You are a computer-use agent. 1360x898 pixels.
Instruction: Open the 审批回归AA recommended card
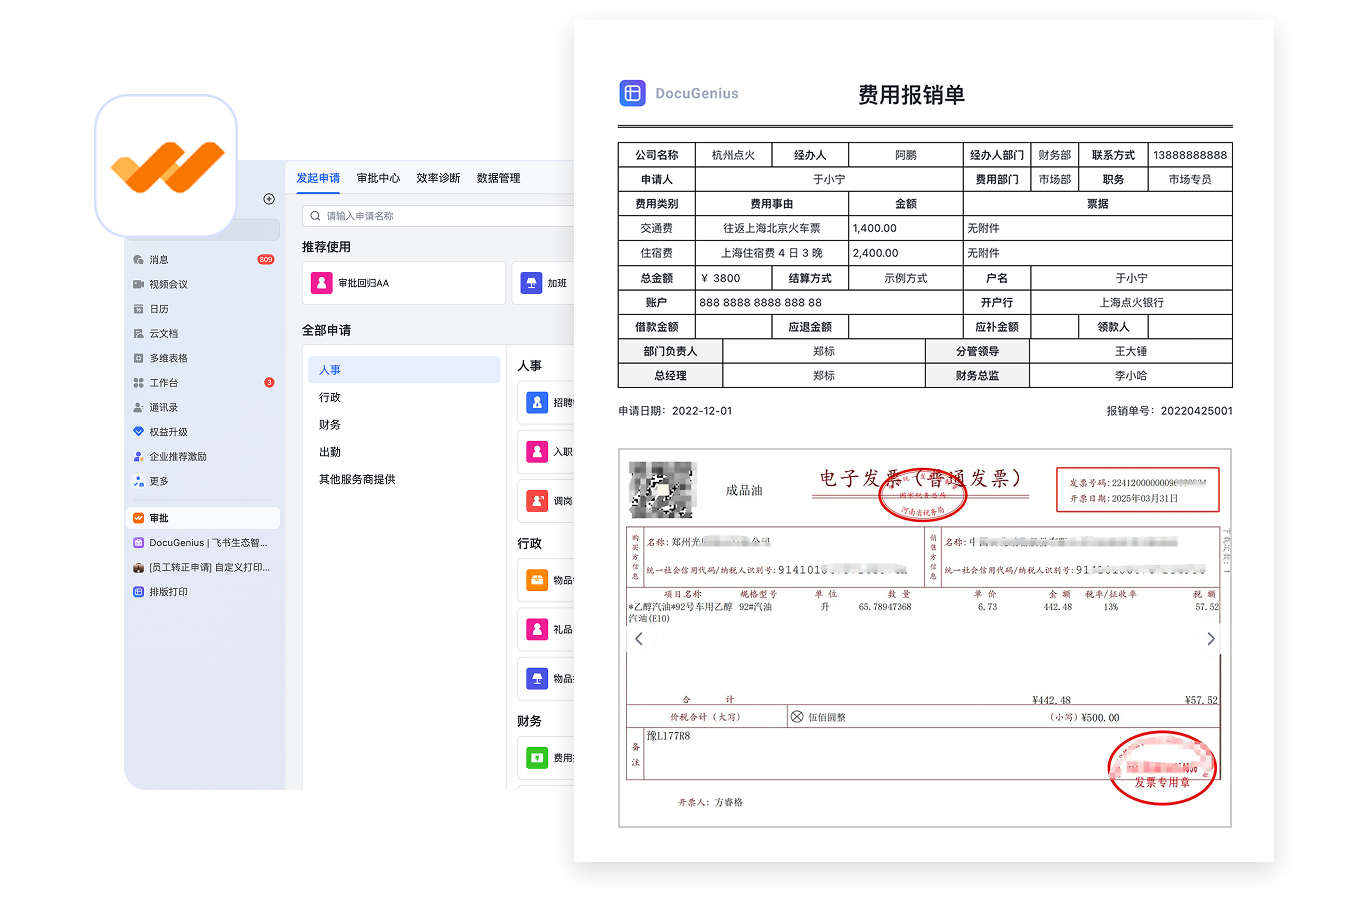404,283
